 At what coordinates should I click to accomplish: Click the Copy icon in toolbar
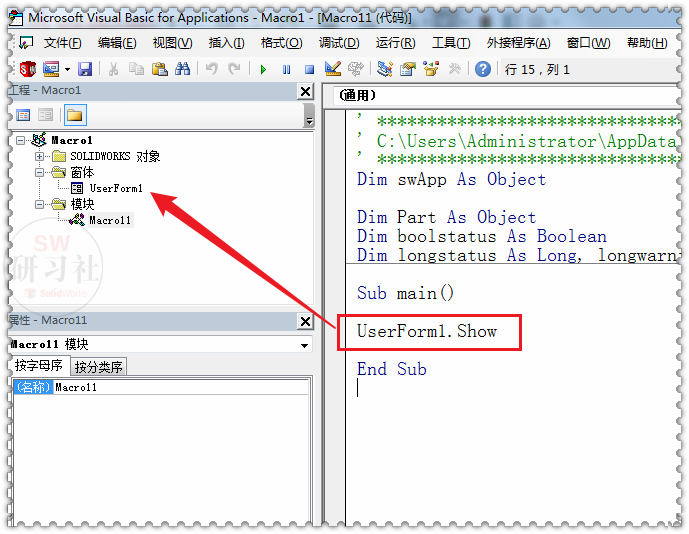point(136,69)
